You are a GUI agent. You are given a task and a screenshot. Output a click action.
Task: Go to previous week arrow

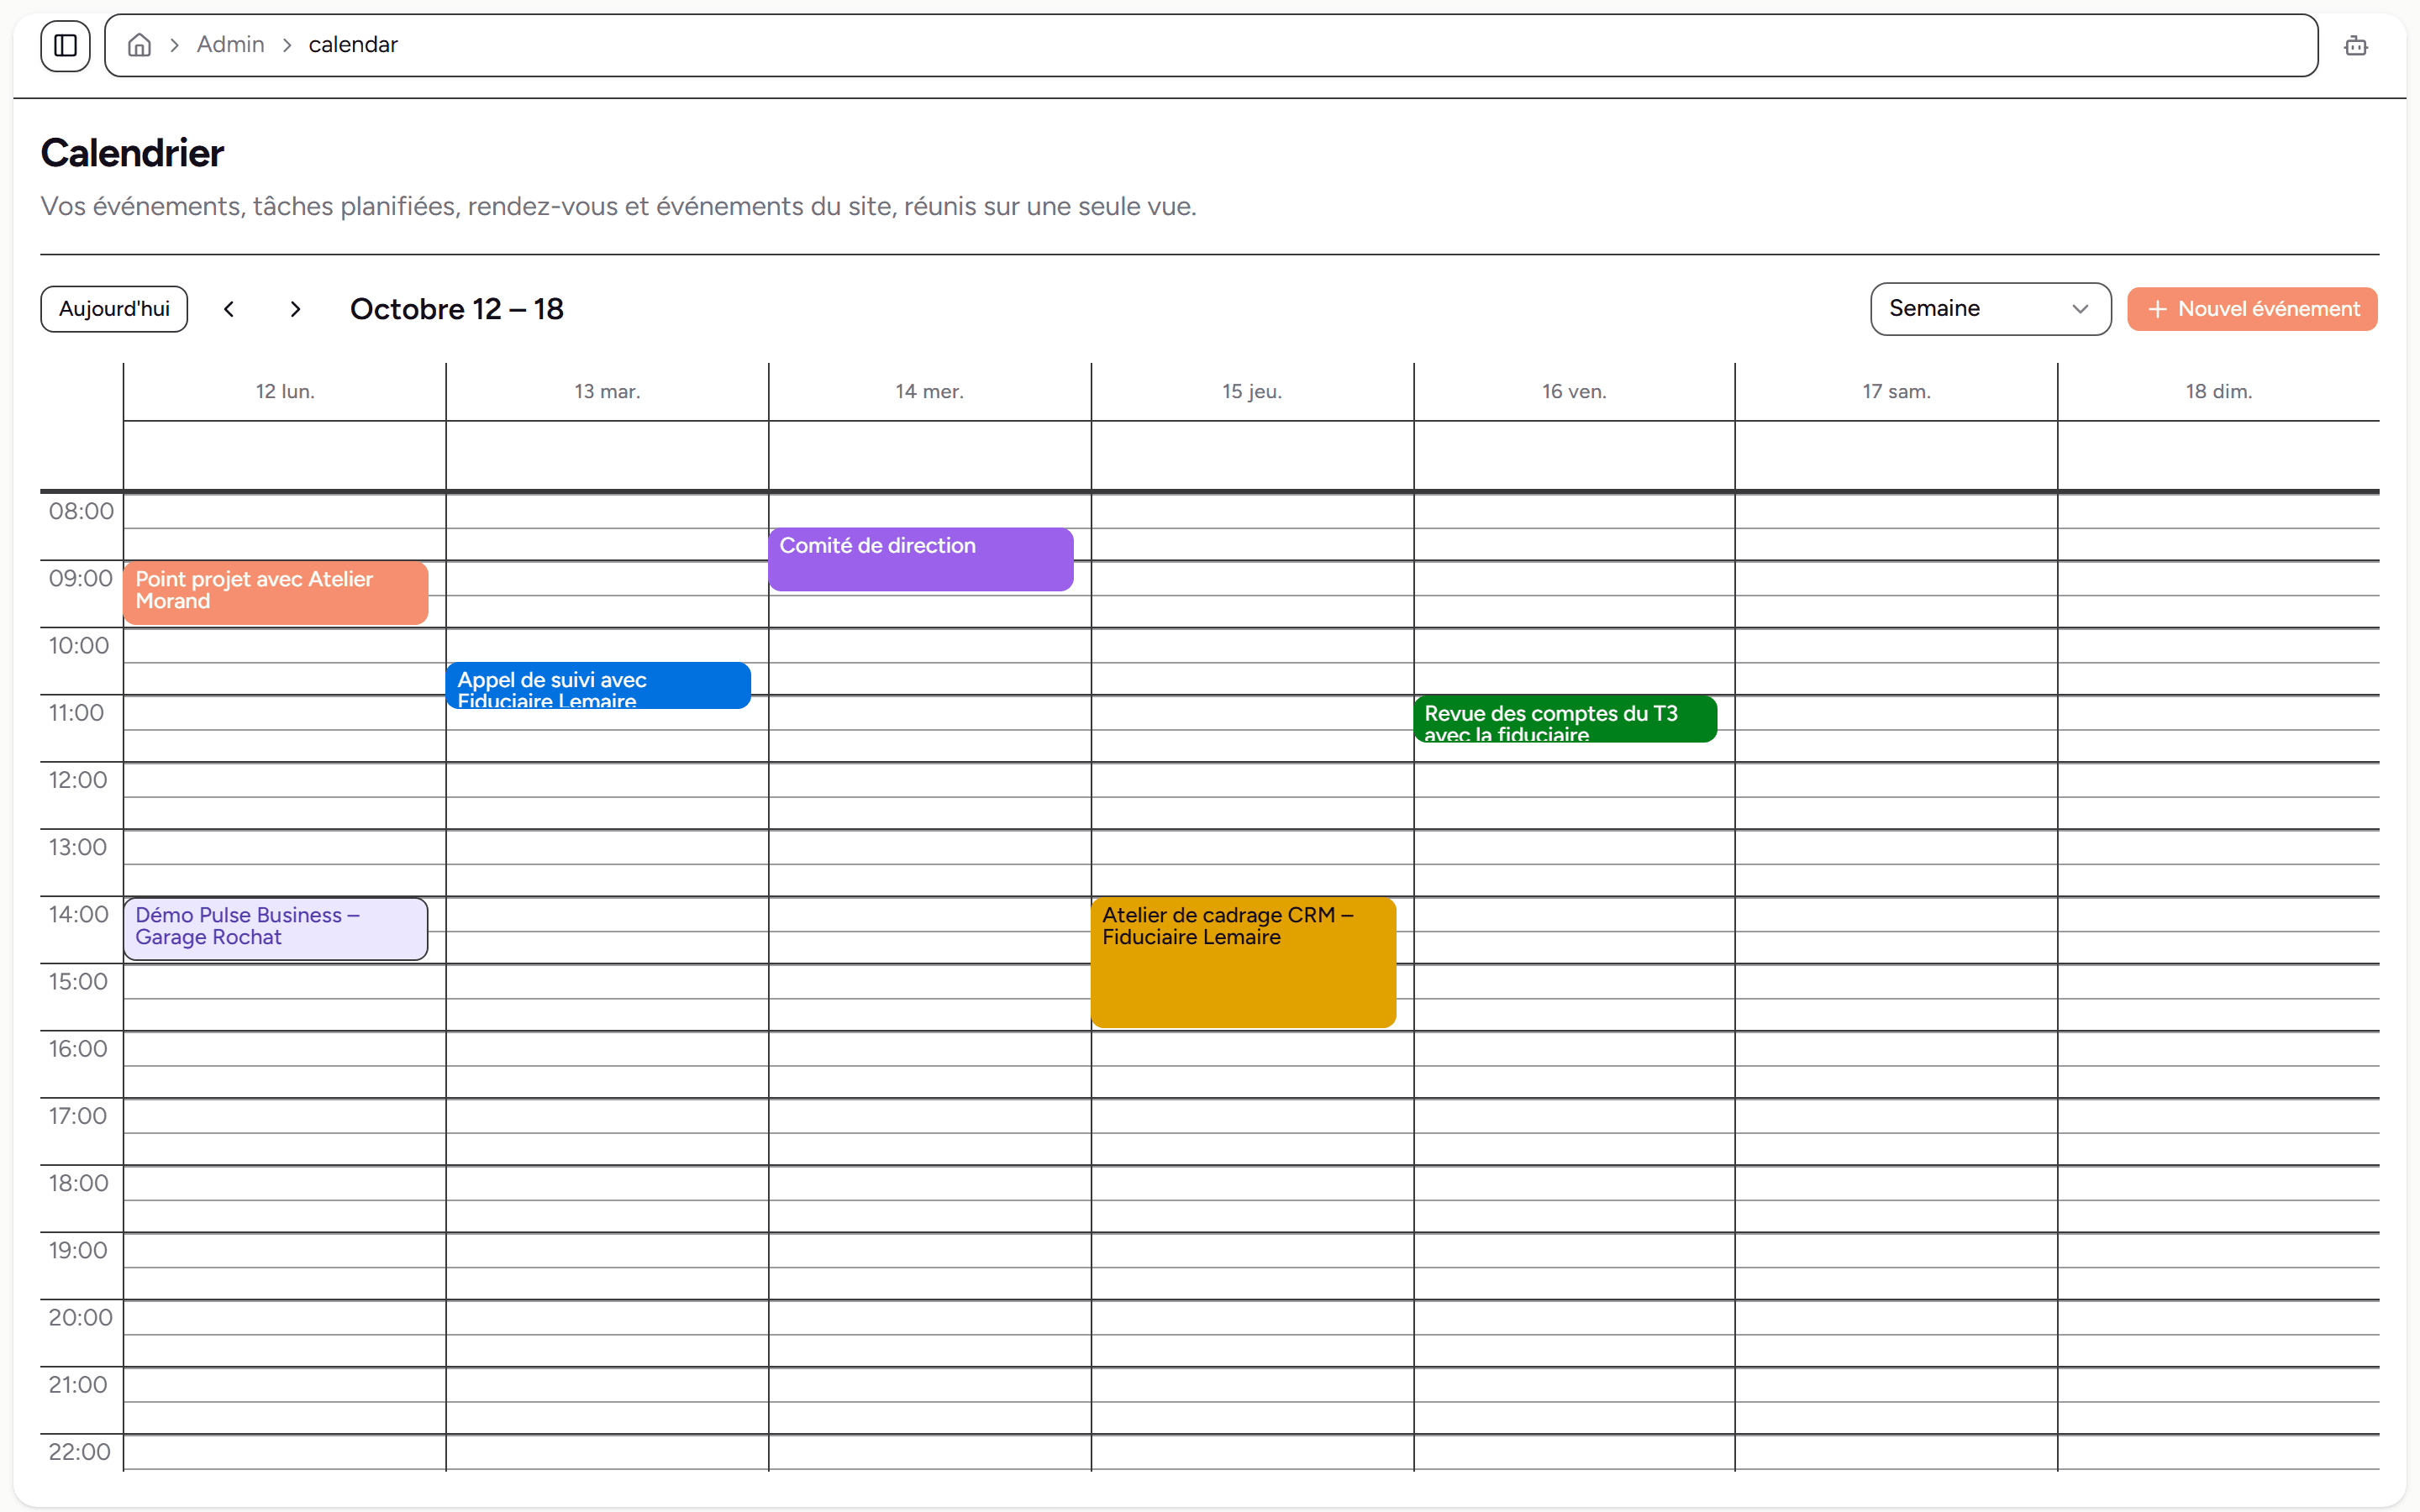pyautogui.click(x=229, y=309)
